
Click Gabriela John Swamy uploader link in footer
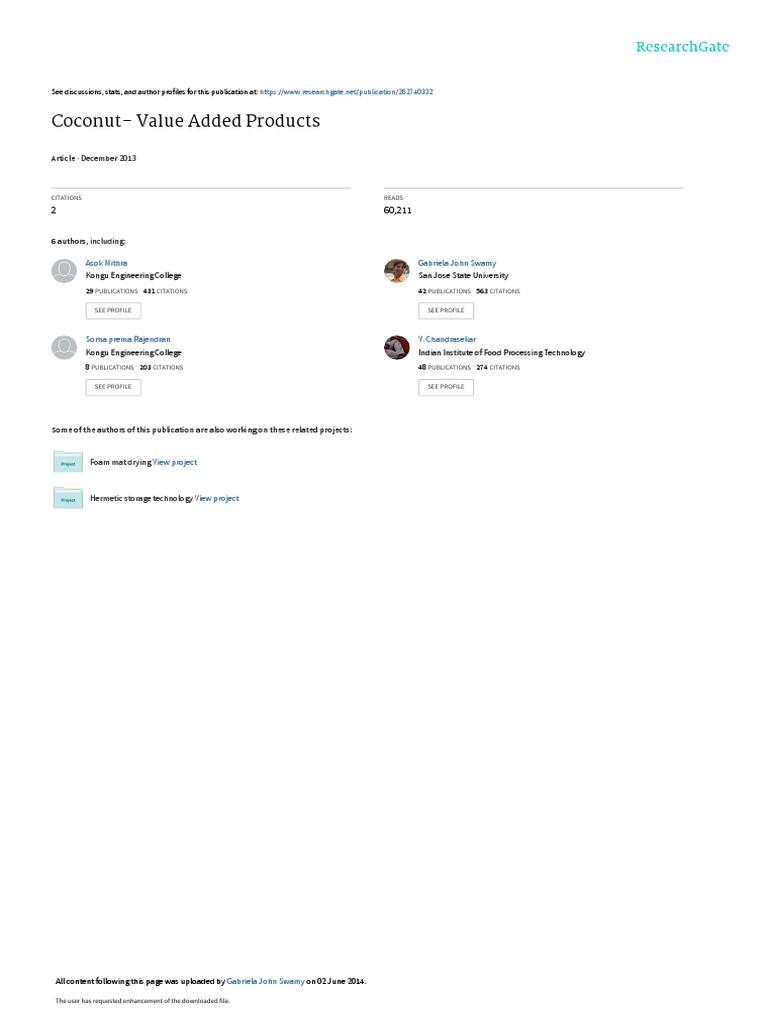[266, 982]
